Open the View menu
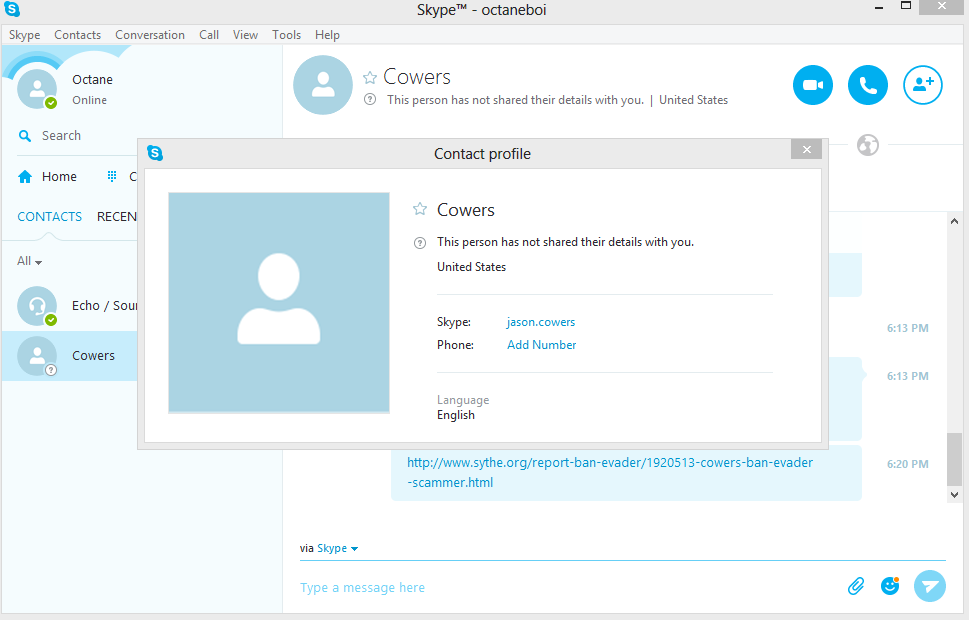Screen dimensions: 969x620 coord(245,35)
